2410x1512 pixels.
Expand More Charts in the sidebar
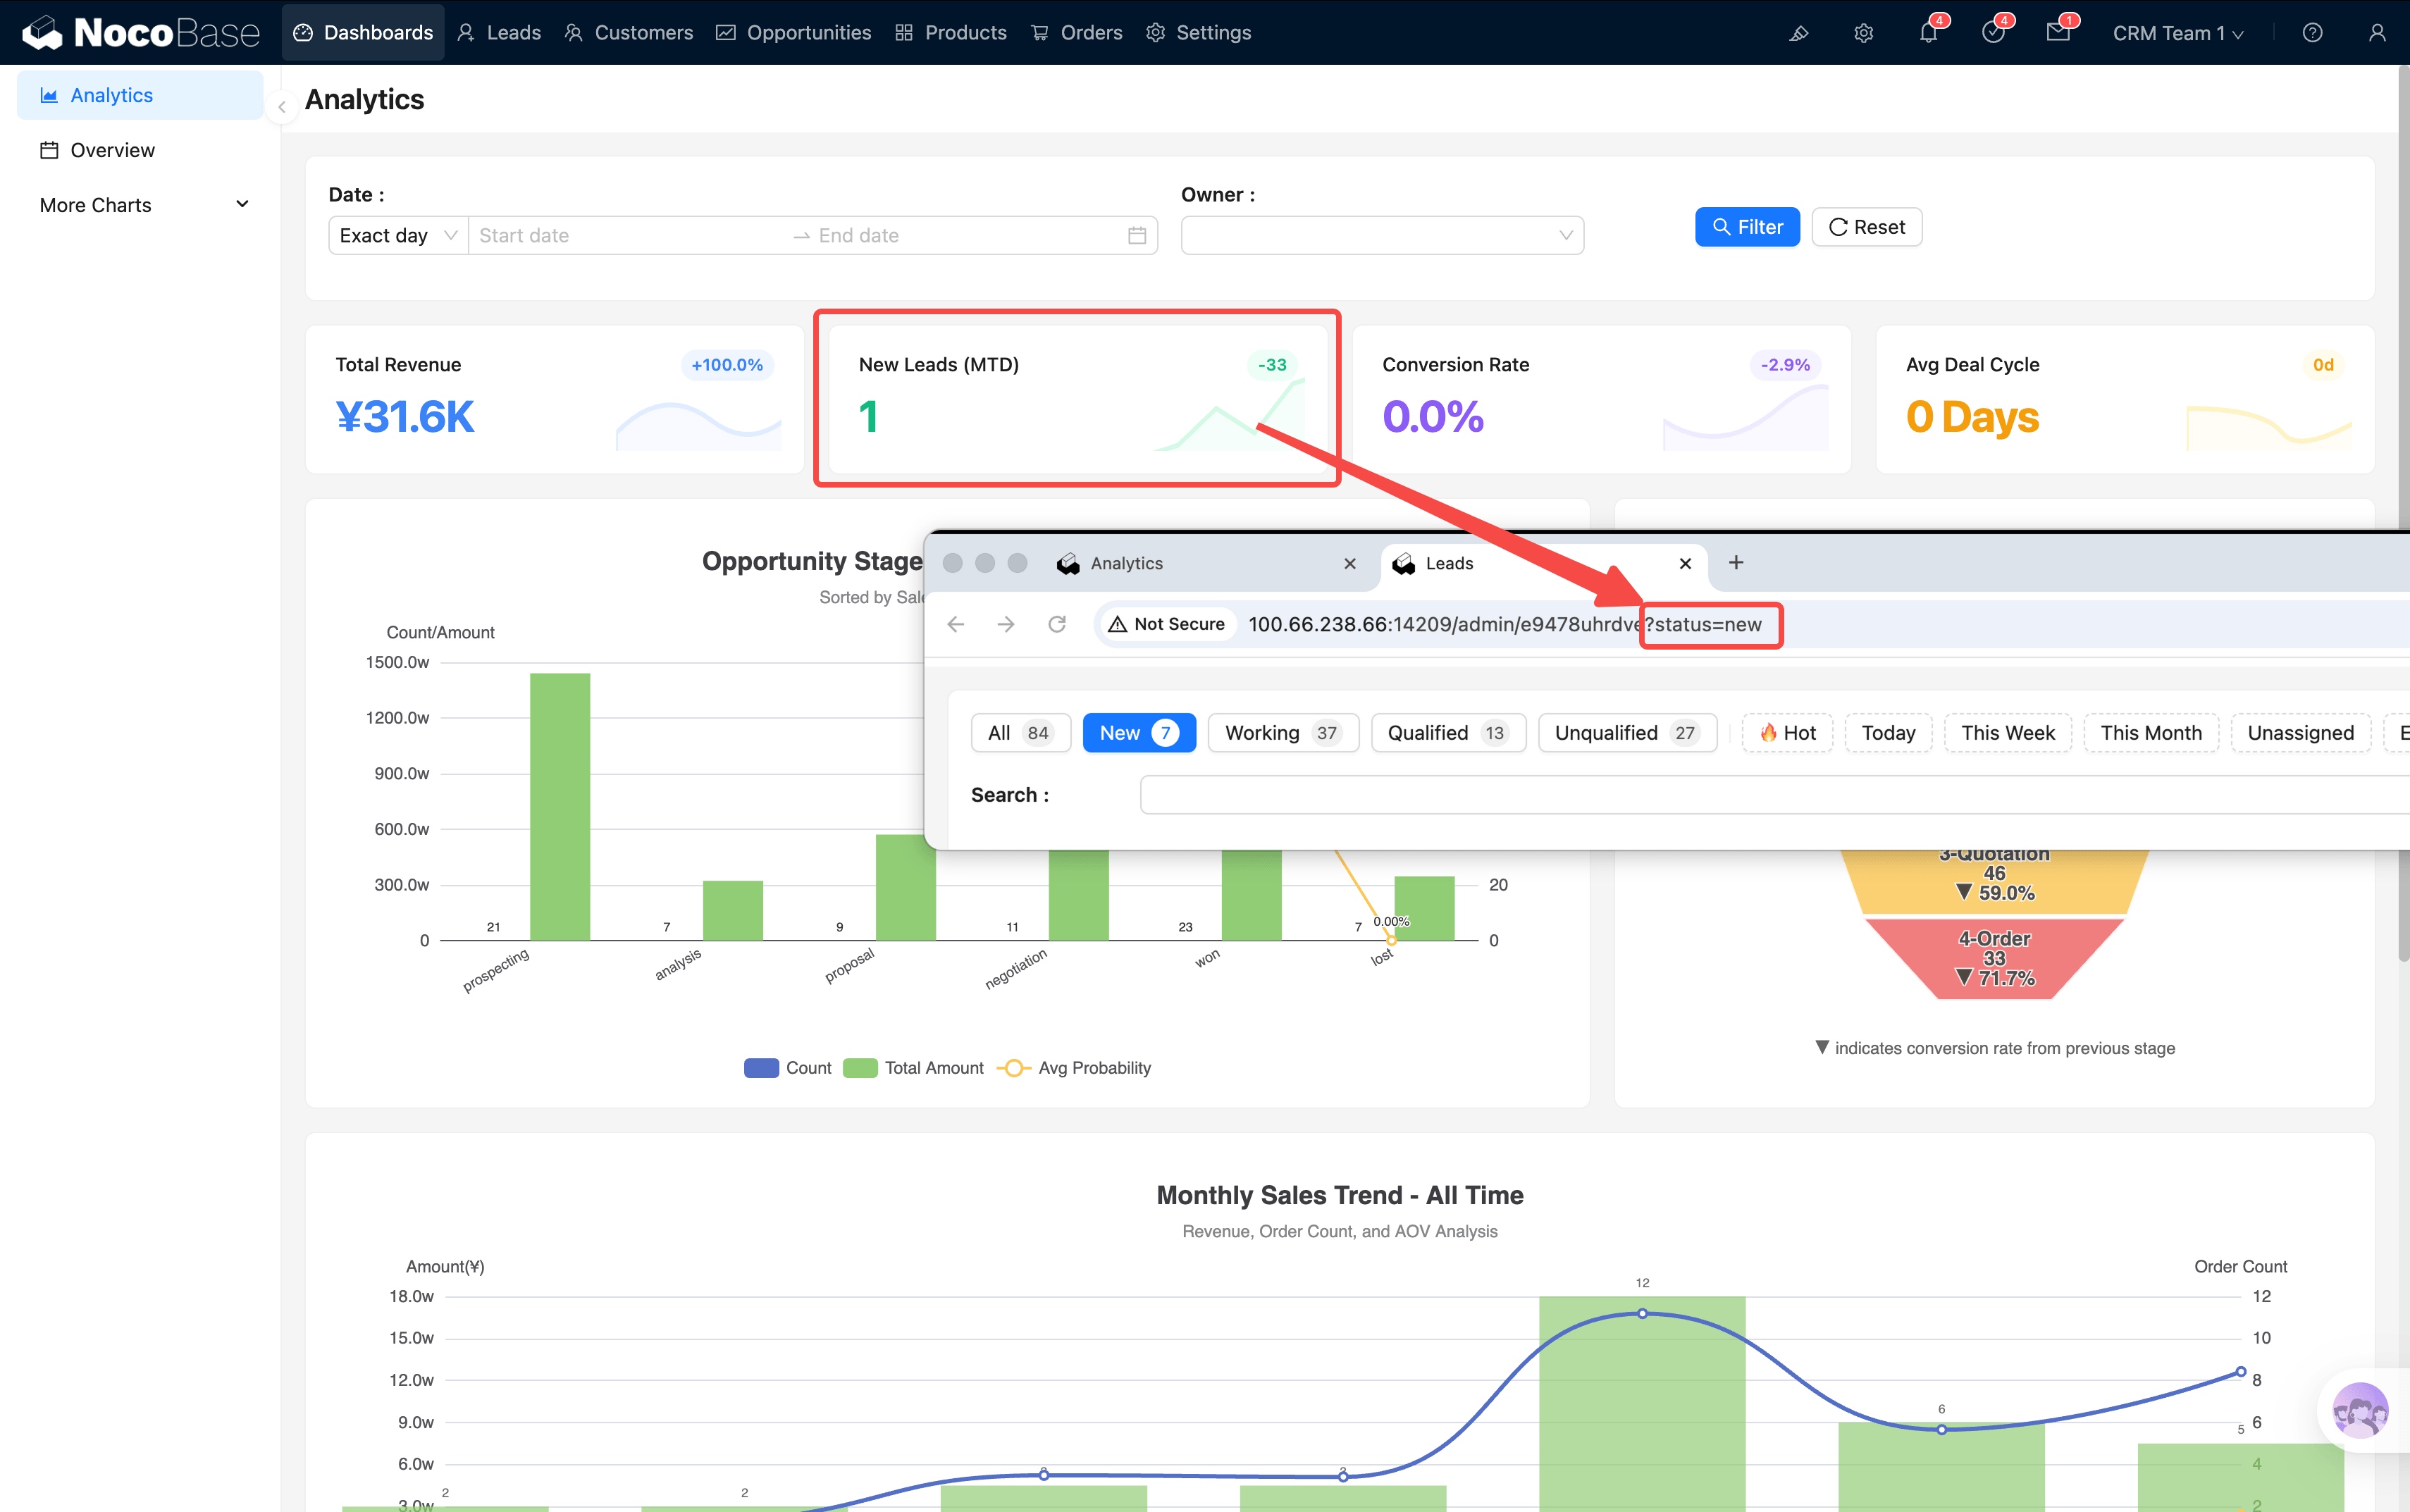(x=142, y=205)
